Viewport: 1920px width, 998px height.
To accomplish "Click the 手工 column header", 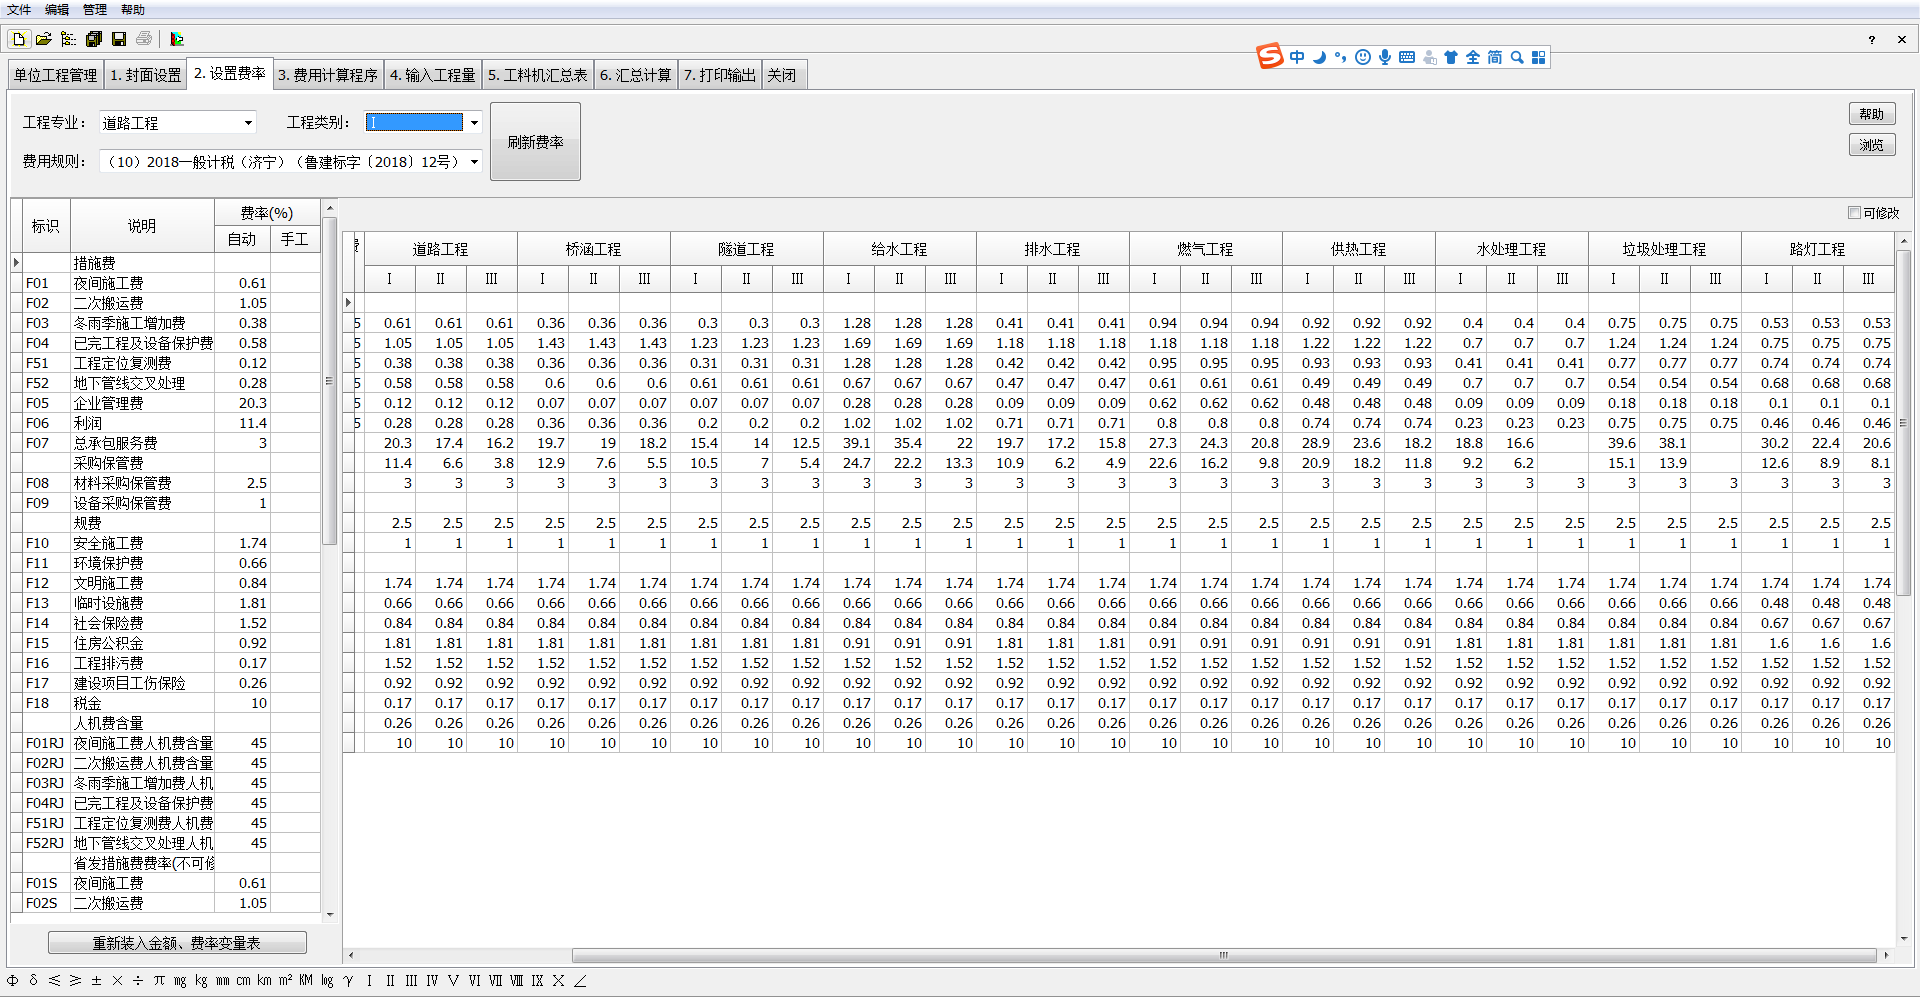I will click(295, 239).
